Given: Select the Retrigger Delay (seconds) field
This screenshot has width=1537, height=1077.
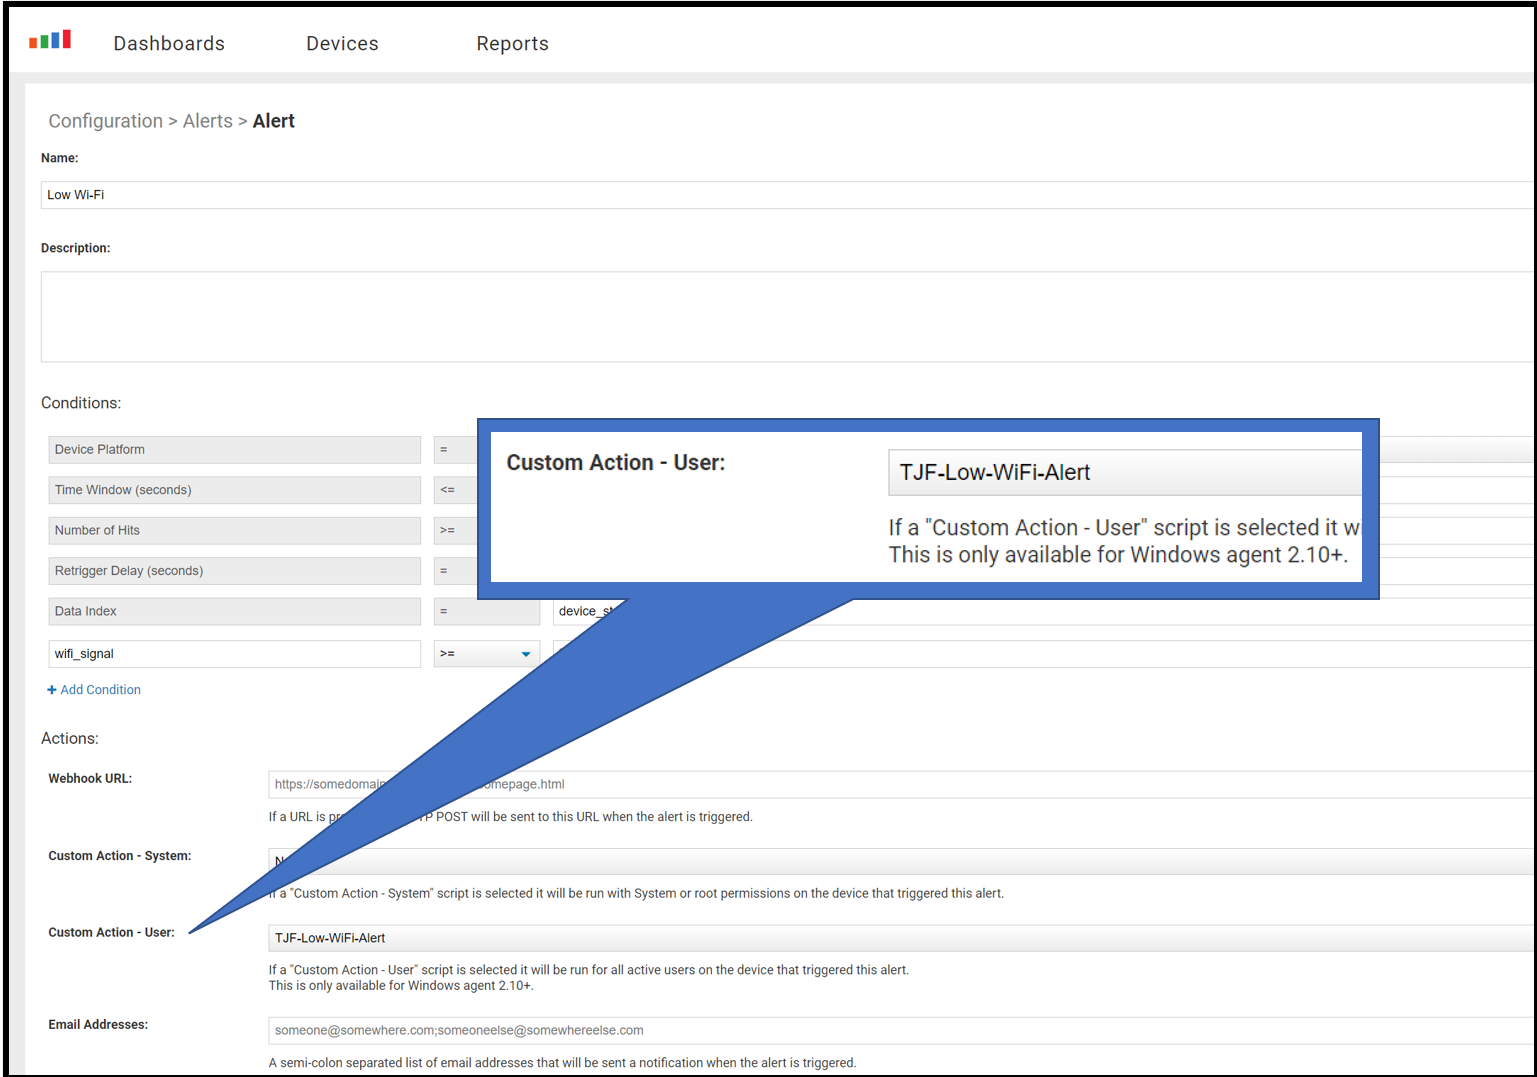Looking at the screenshot, I should [234, 571].
